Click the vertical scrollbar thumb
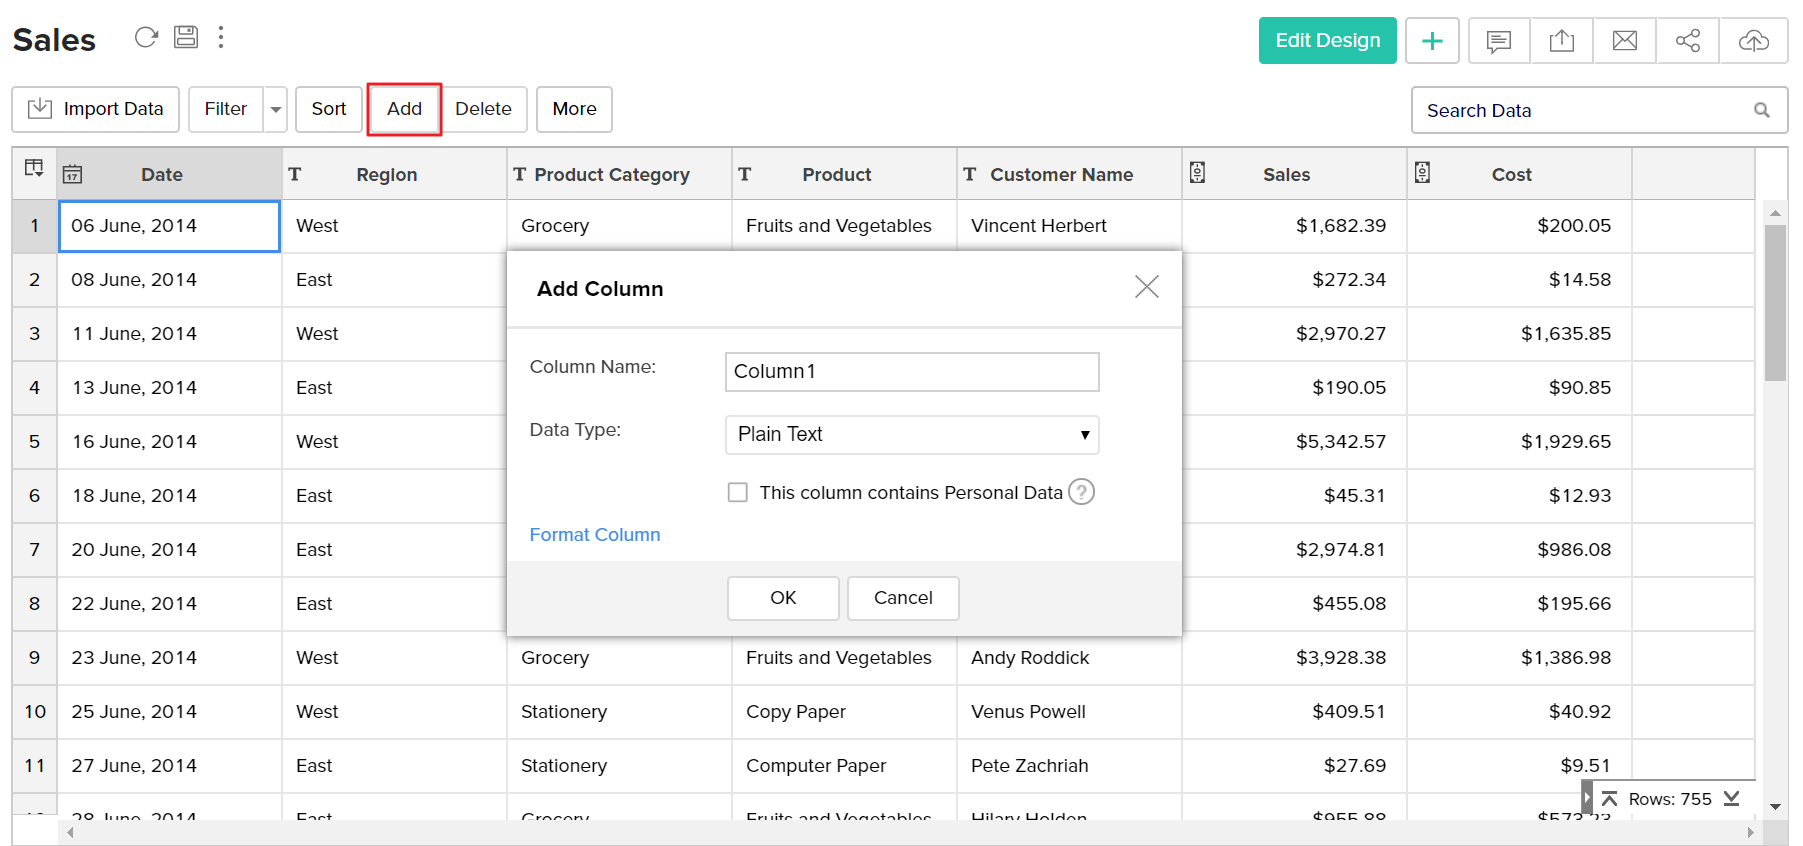Screen dimensions: 1803x846 1775,302
